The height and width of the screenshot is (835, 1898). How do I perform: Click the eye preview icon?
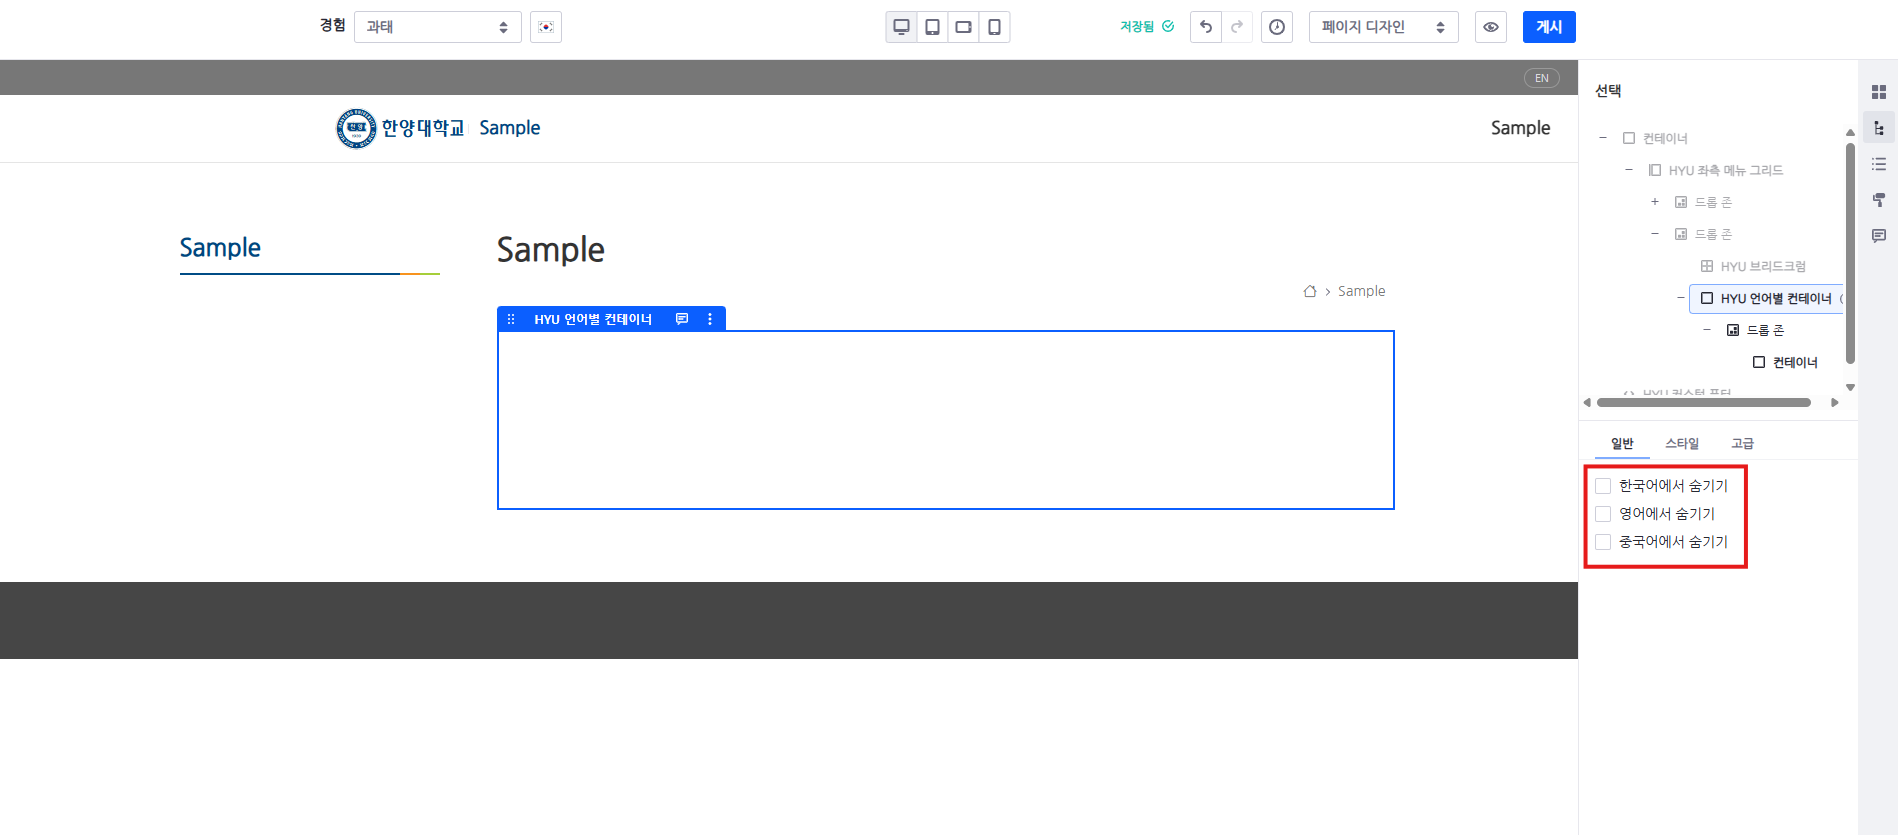pyautogui.click(x=1490, y=27)
